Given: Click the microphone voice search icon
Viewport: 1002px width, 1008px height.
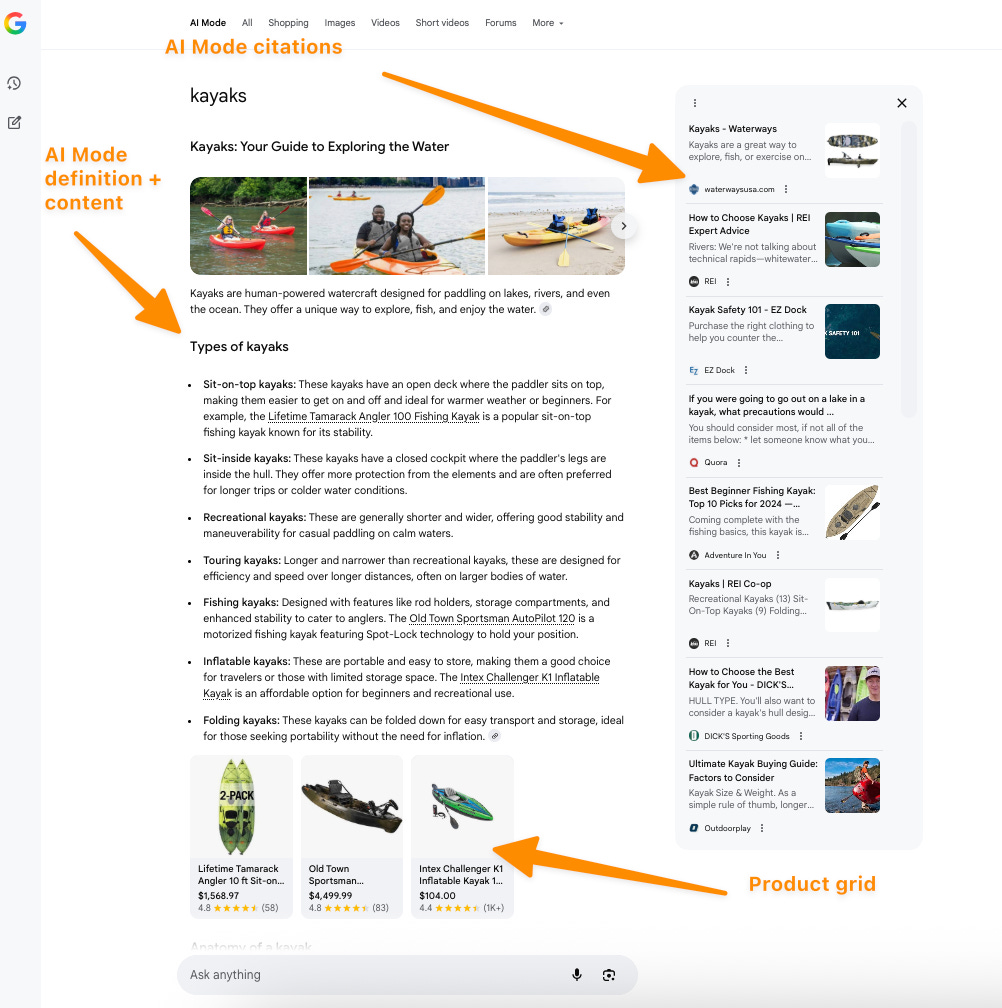Looking at the screenshot, I should tap(577, 975).
